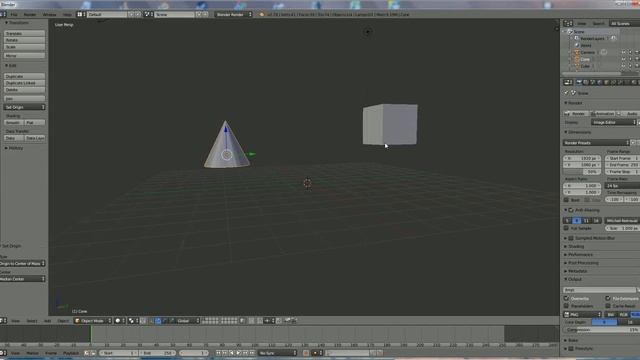Viewport: 640px width, 360px height.
Task: Click the play animation button
Action: click(238, 353)
